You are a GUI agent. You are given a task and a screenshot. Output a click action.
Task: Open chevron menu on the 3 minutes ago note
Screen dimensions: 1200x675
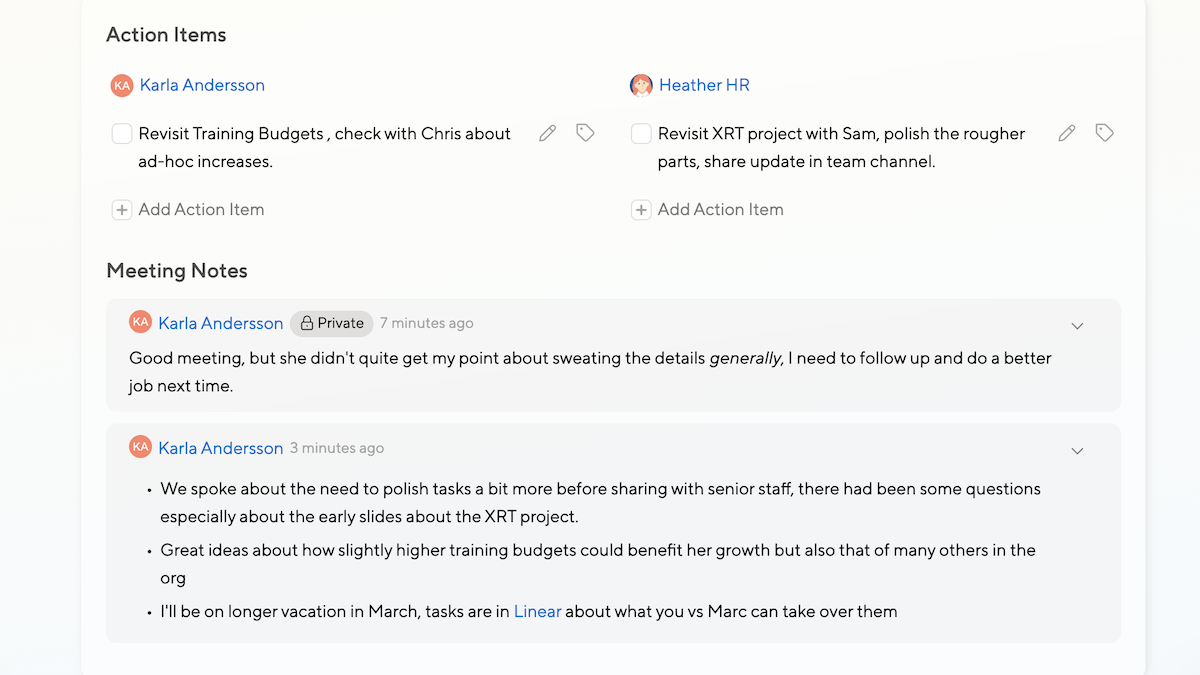1077,451
